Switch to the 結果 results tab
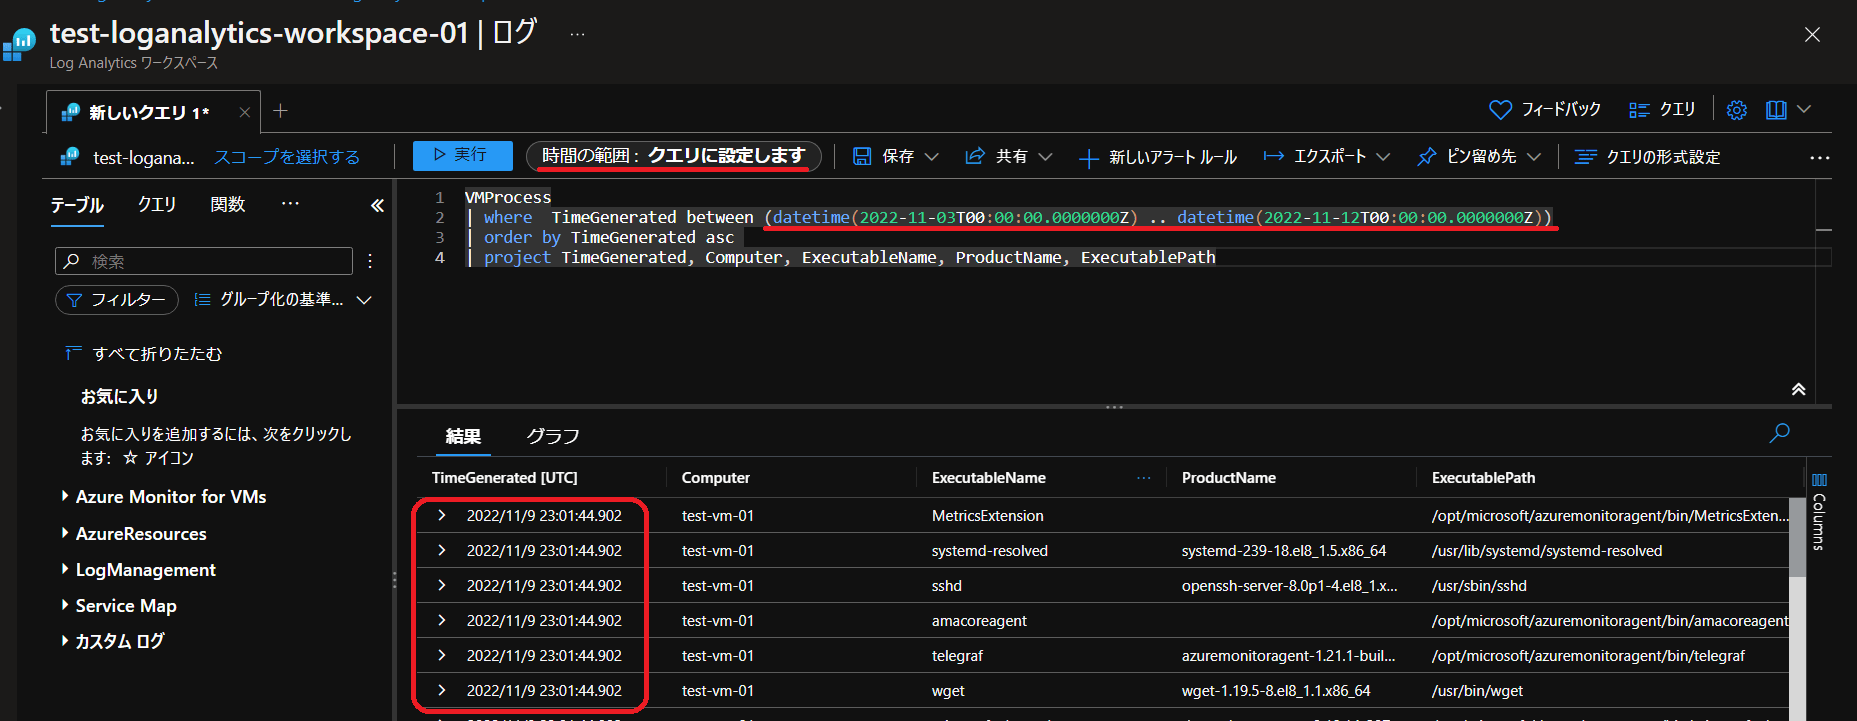1857x721 pixels. (463, 436)
